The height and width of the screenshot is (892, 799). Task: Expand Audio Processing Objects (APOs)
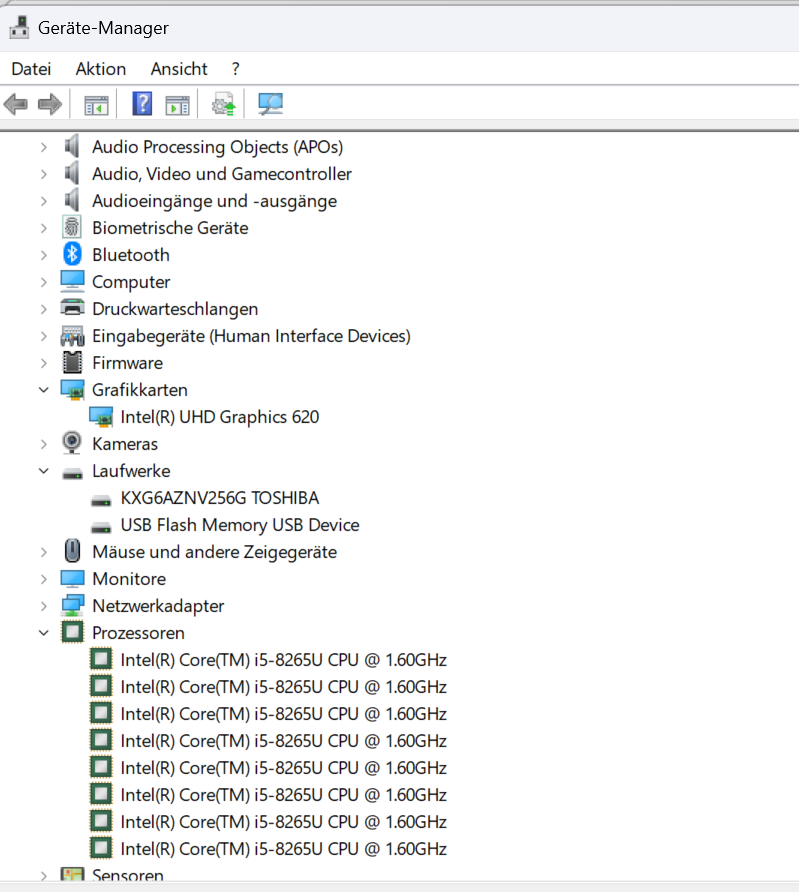click(44, 147)
